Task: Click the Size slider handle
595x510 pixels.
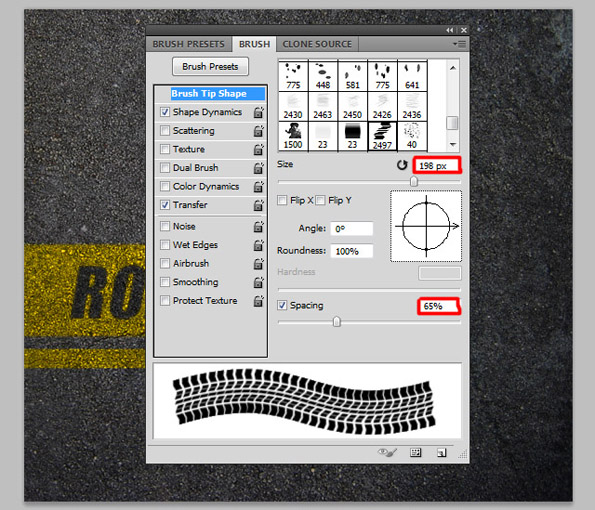Action: pyautogui.click(x=414, y=182)
